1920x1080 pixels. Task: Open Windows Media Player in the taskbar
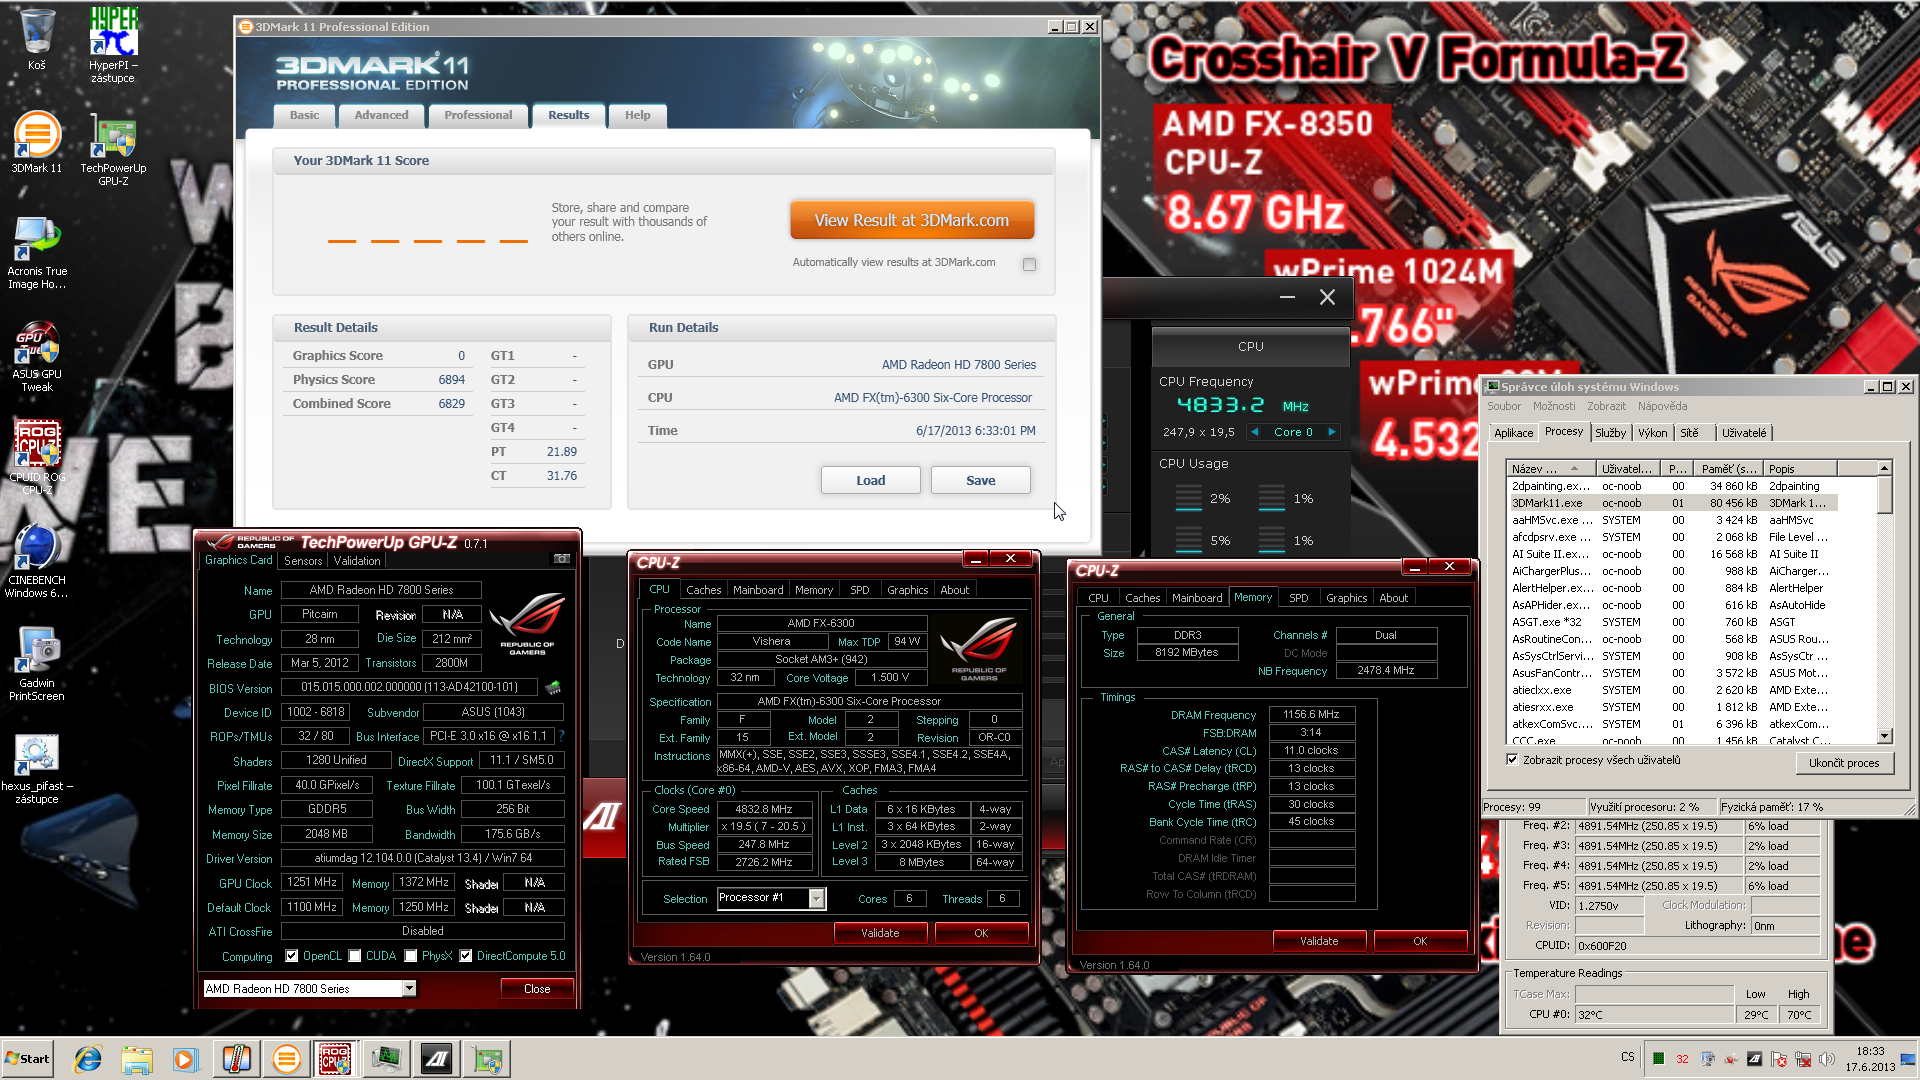point(186,1059)
